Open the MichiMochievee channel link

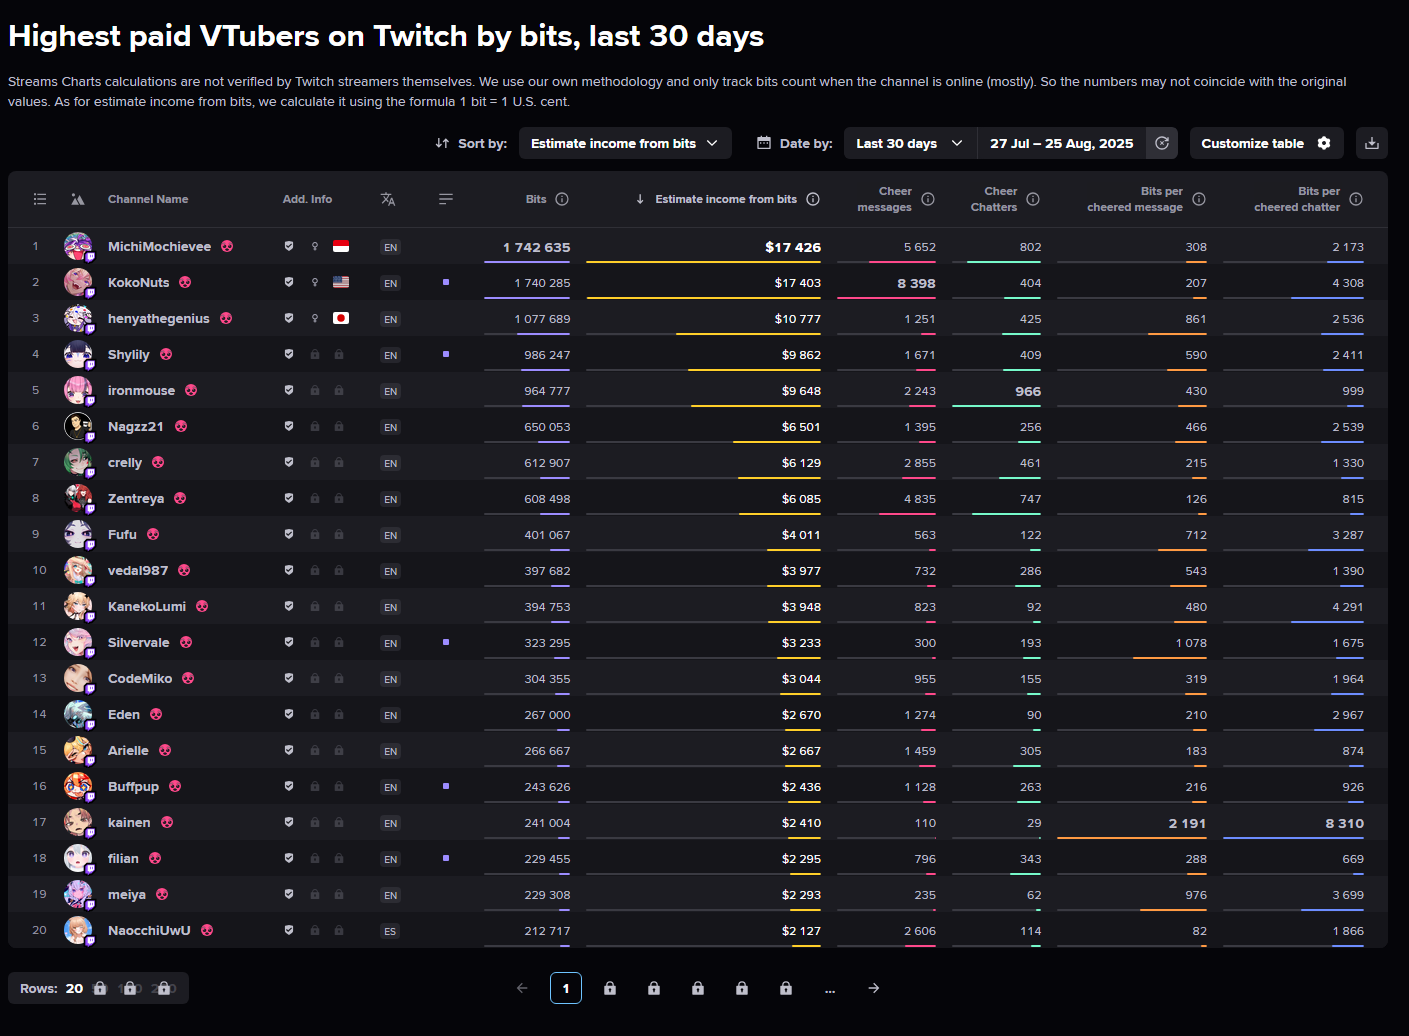click(x=159, y=246)
